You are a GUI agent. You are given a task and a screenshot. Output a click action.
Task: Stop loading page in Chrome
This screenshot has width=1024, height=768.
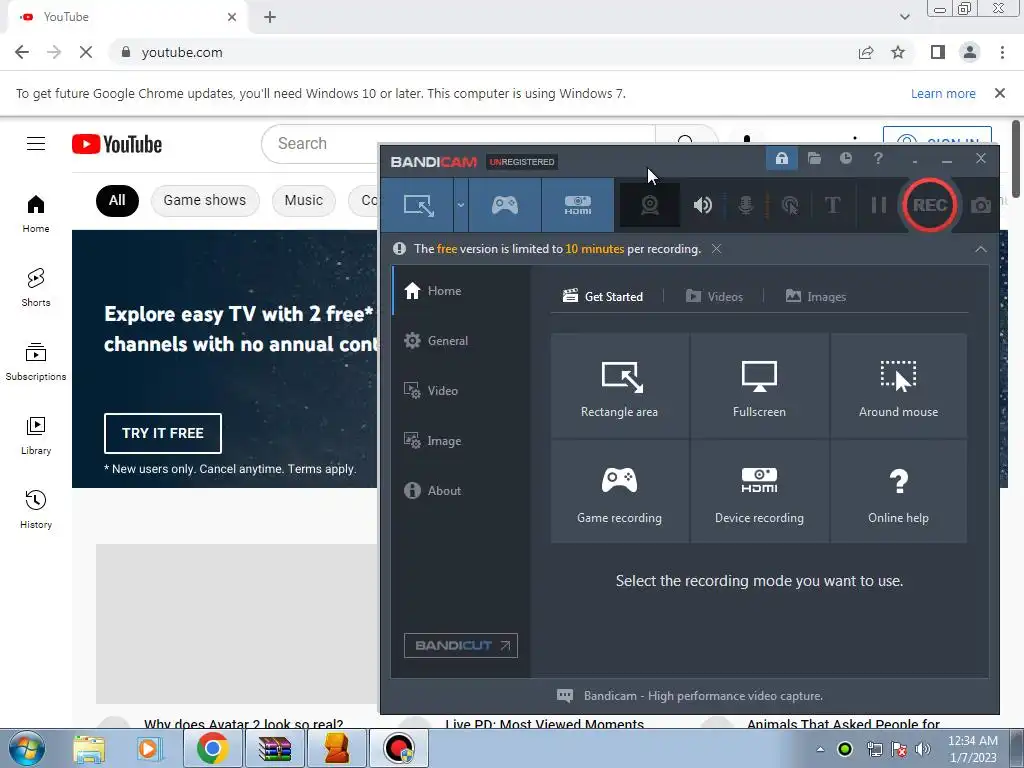point(86,52)
